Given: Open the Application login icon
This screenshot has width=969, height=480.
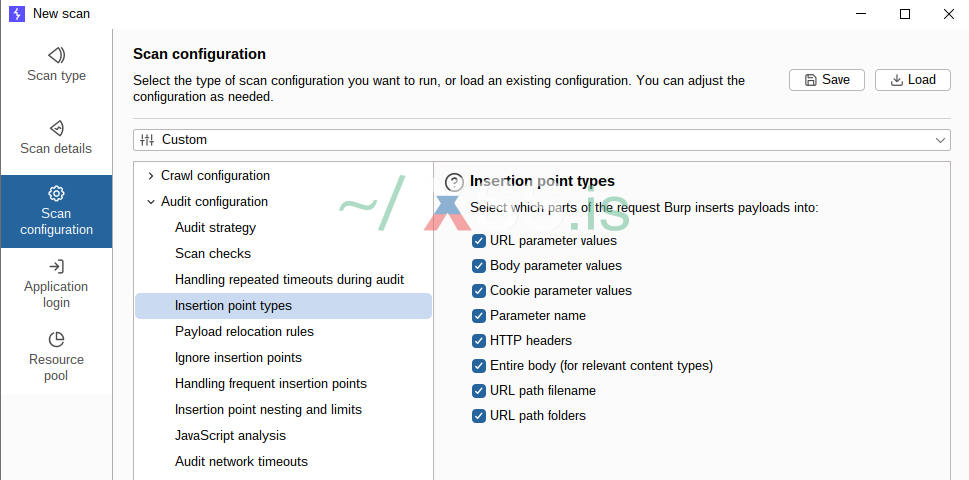Looking at the screenshot, I should [x=56, y=266].
